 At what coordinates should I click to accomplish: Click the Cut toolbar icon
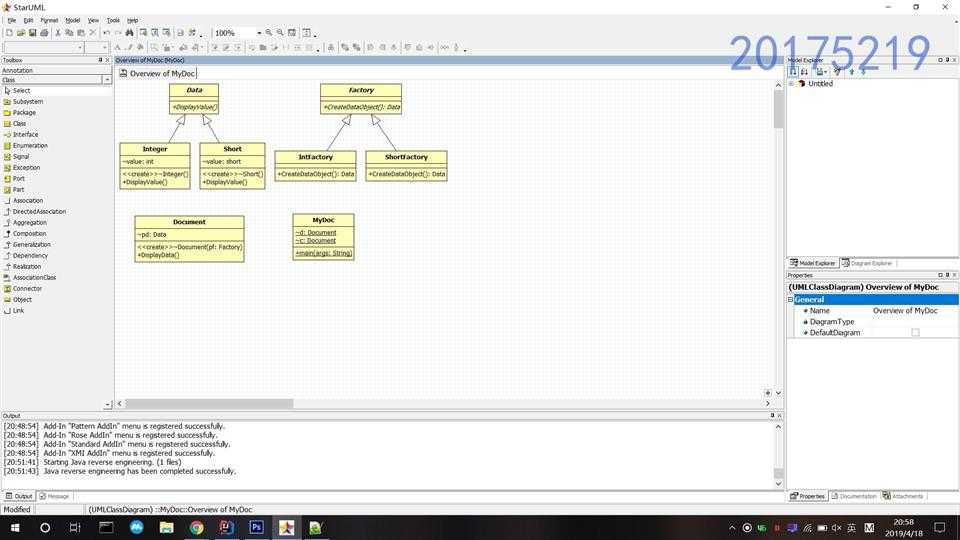pyautogui.click(x=58, y=32)
